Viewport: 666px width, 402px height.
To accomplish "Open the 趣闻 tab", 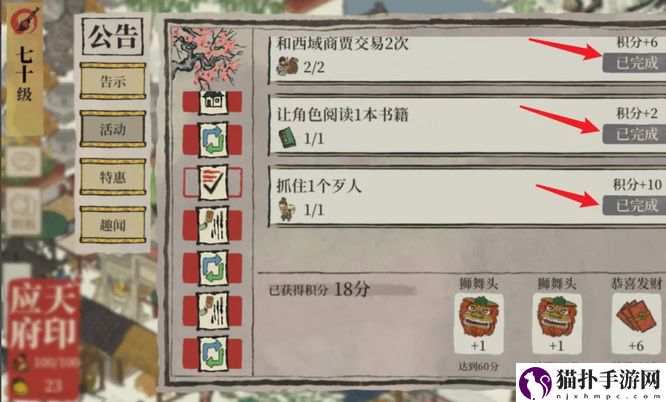I will [x=113, y=225].
